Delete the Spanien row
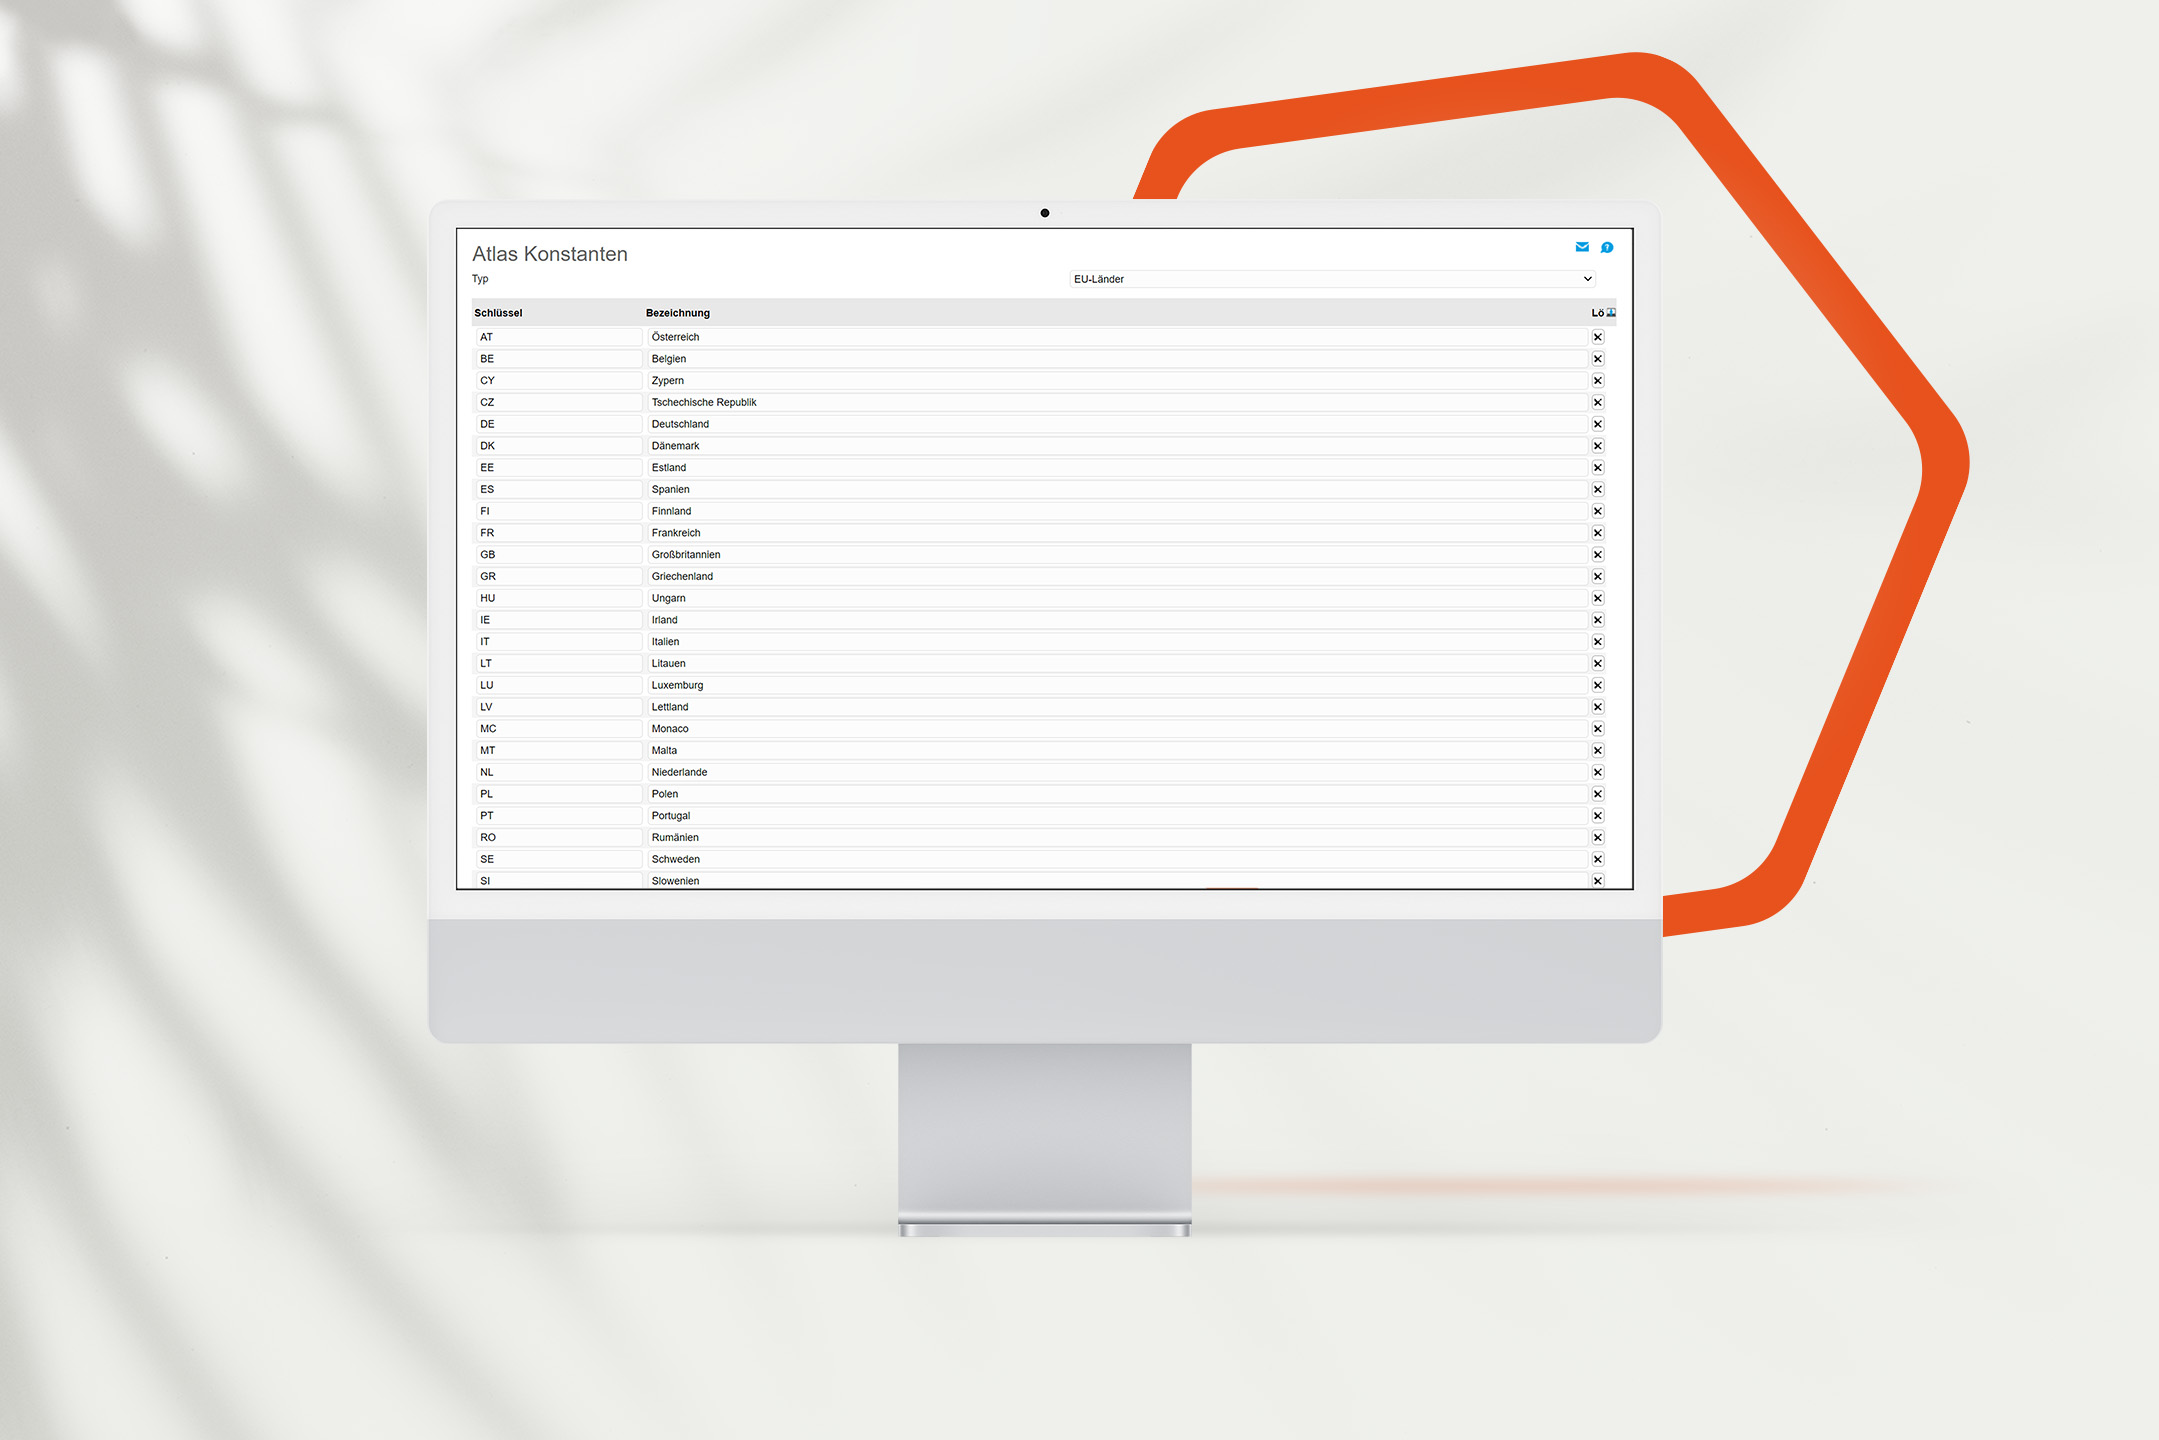Screen dimensions: 2159x1440 (x=1598, y=489)
